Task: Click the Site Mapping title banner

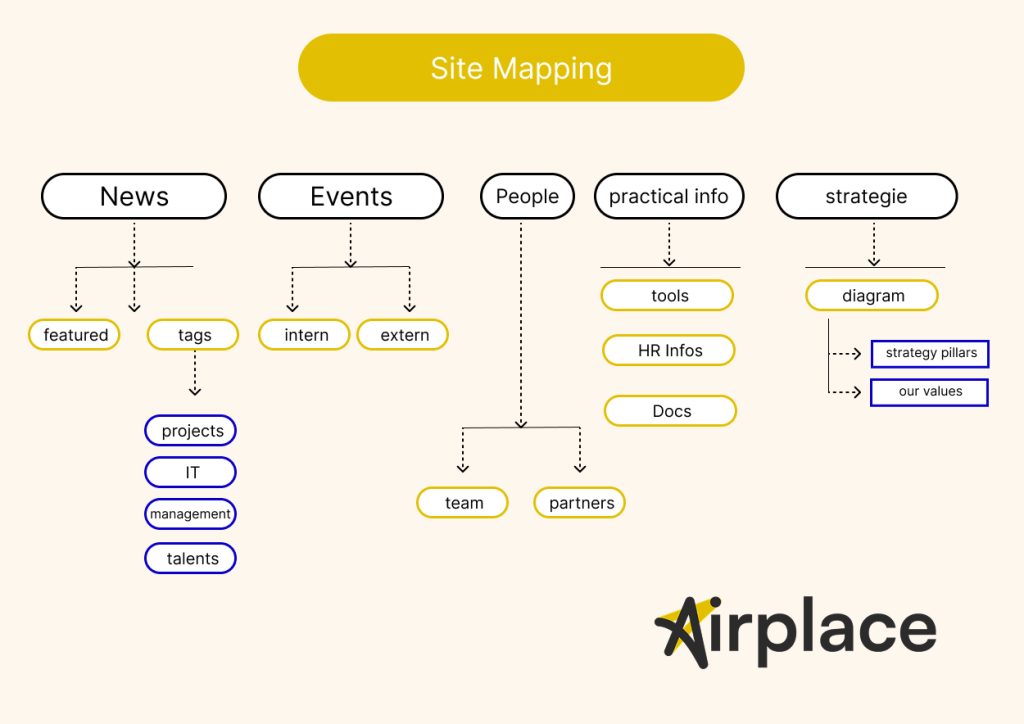Action: pyautogui.click(x=521, y=68)
